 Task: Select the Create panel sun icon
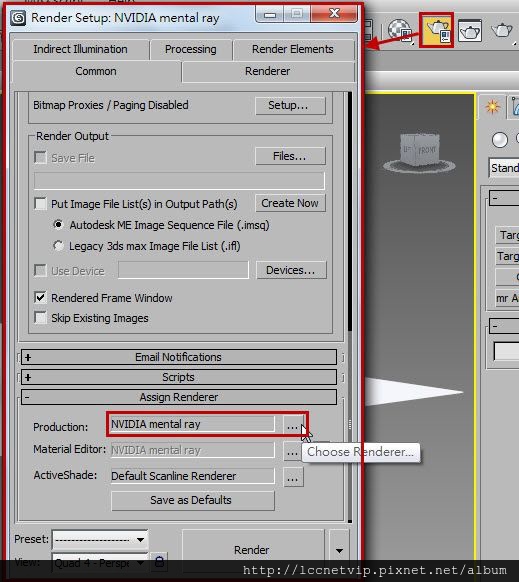point(492,108)
